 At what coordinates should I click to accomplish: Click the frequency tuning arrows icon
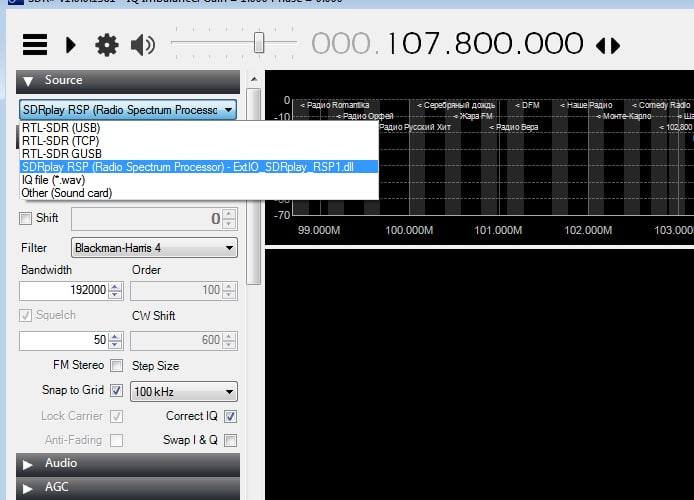click(608, 46)
